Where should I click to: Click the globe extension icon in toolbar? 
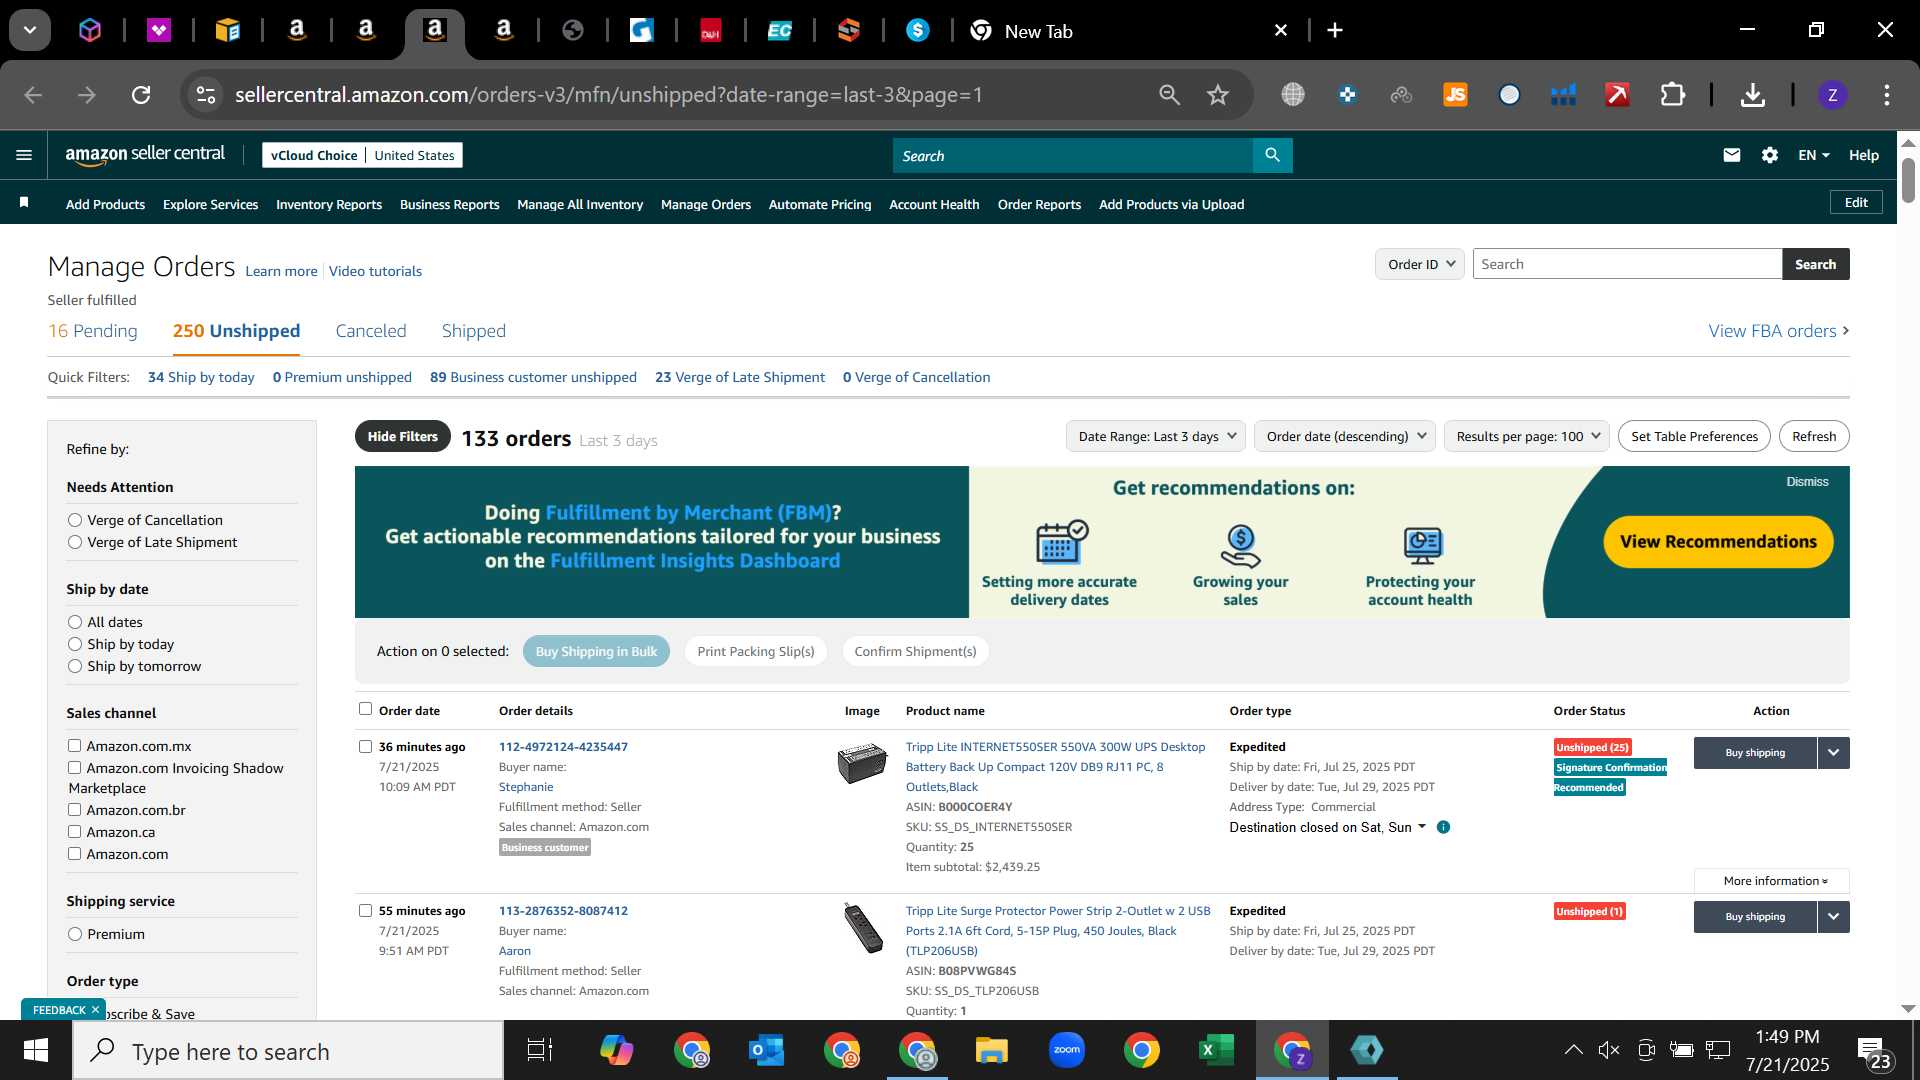point(1293,95)
